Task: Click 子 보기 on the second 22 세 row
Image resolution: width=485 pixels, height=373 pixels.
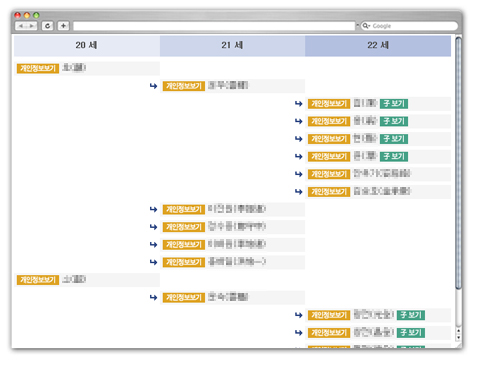Action: pos(394,121)
